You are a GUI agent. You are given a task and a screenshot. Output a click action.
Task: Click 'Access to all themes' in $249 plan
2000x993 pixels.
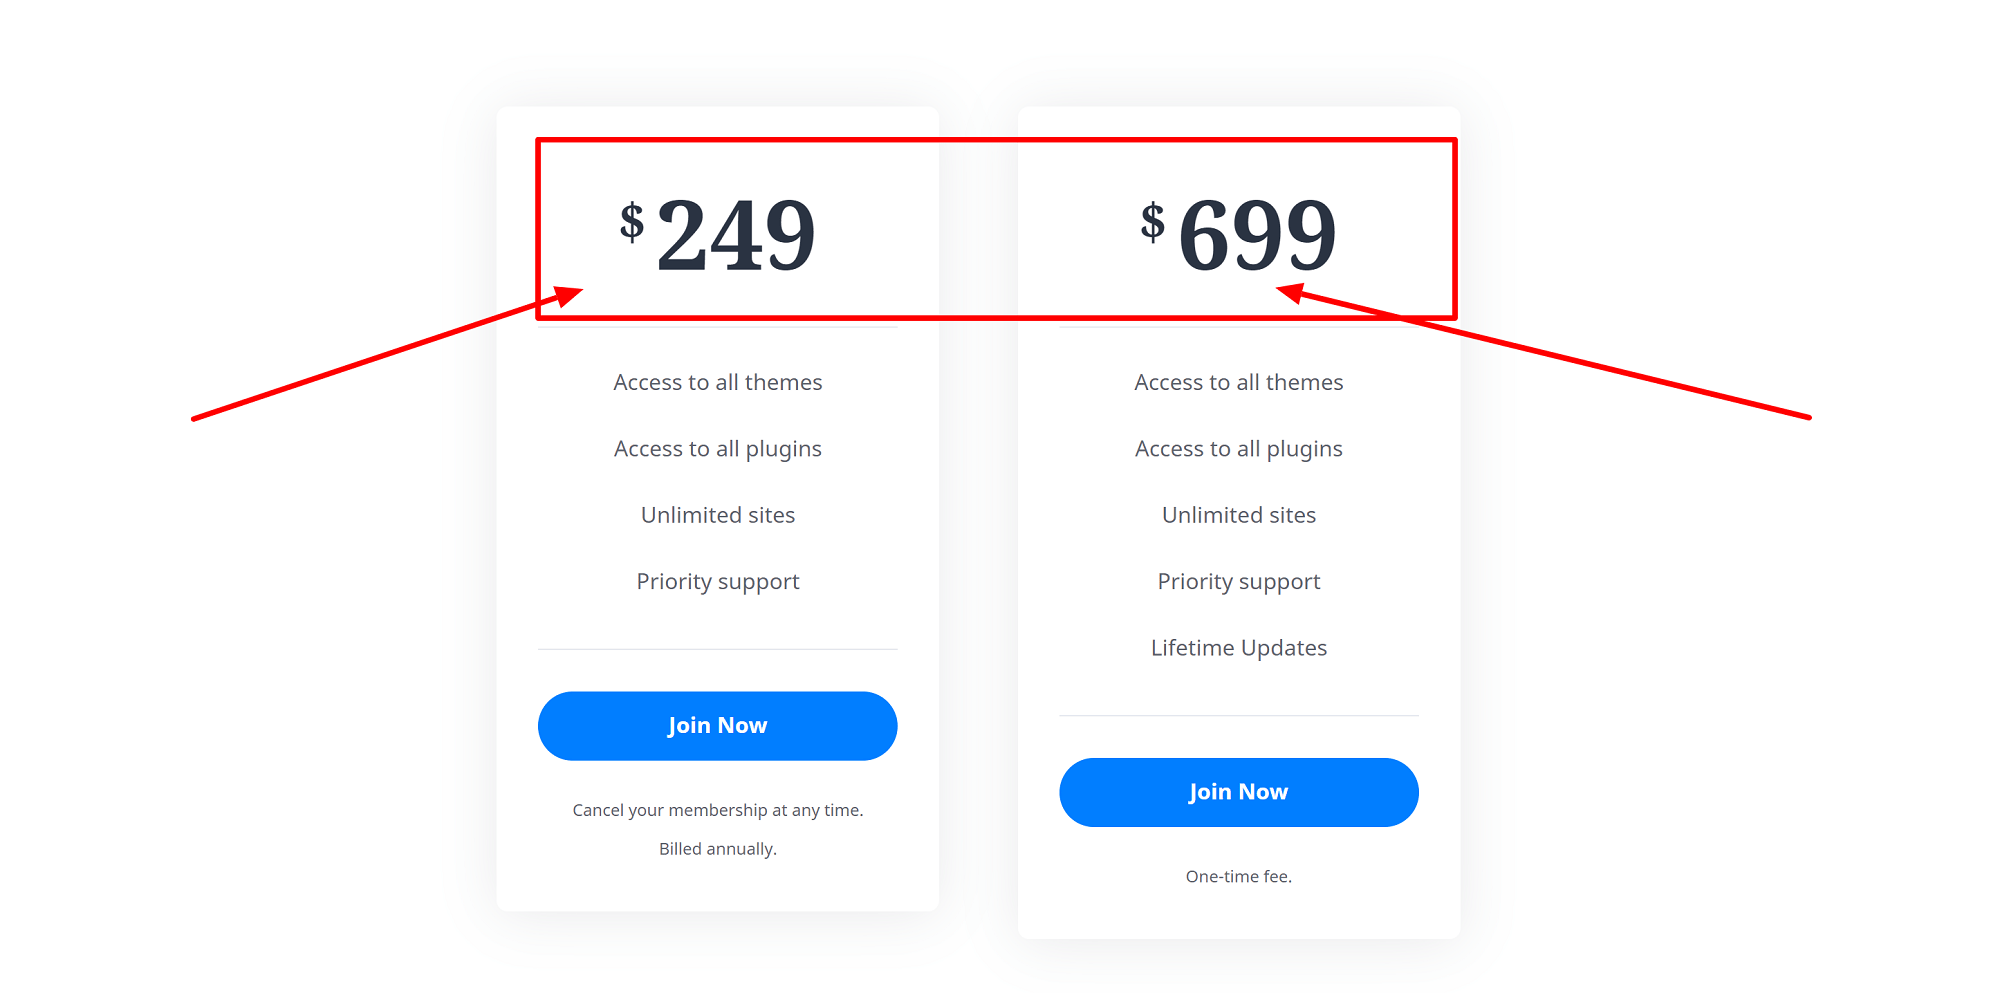click(717, 382)
